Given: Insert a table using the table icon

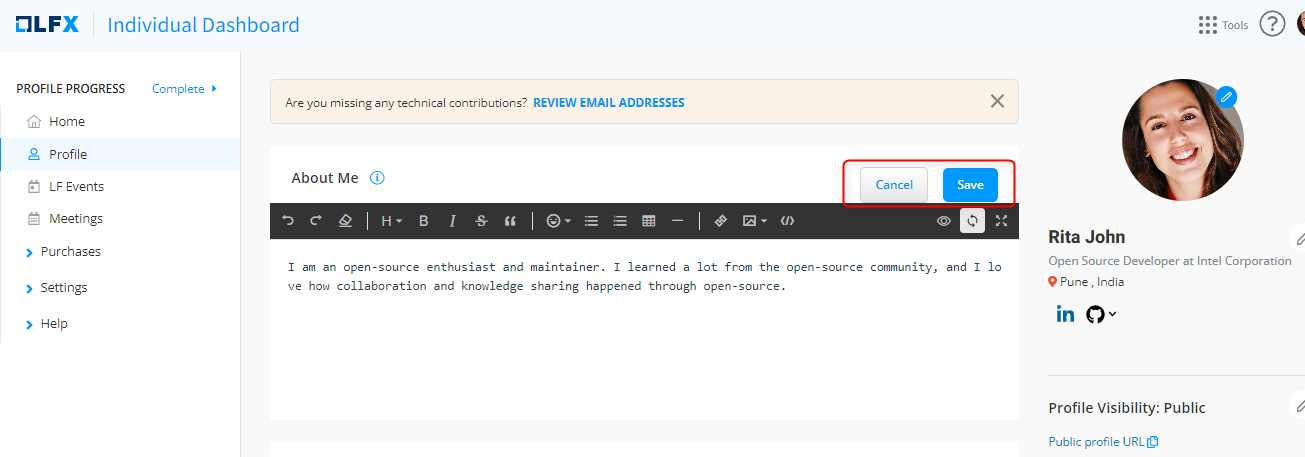Looking at the screenshot, I should 648,221.
